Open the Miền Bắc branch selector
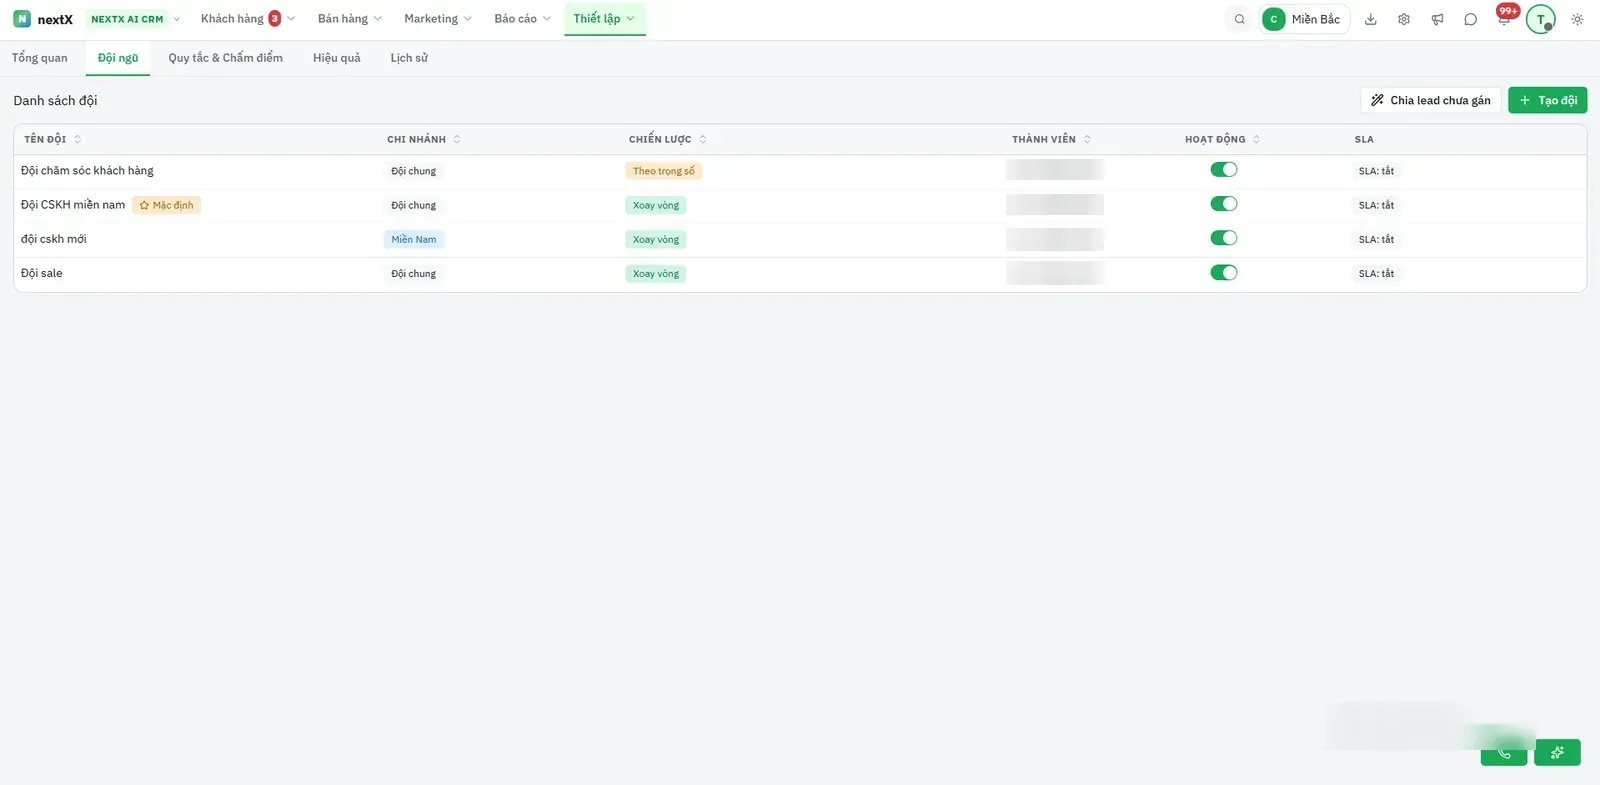Screen dimensions: 1600x785 (x=1304, y=19)
